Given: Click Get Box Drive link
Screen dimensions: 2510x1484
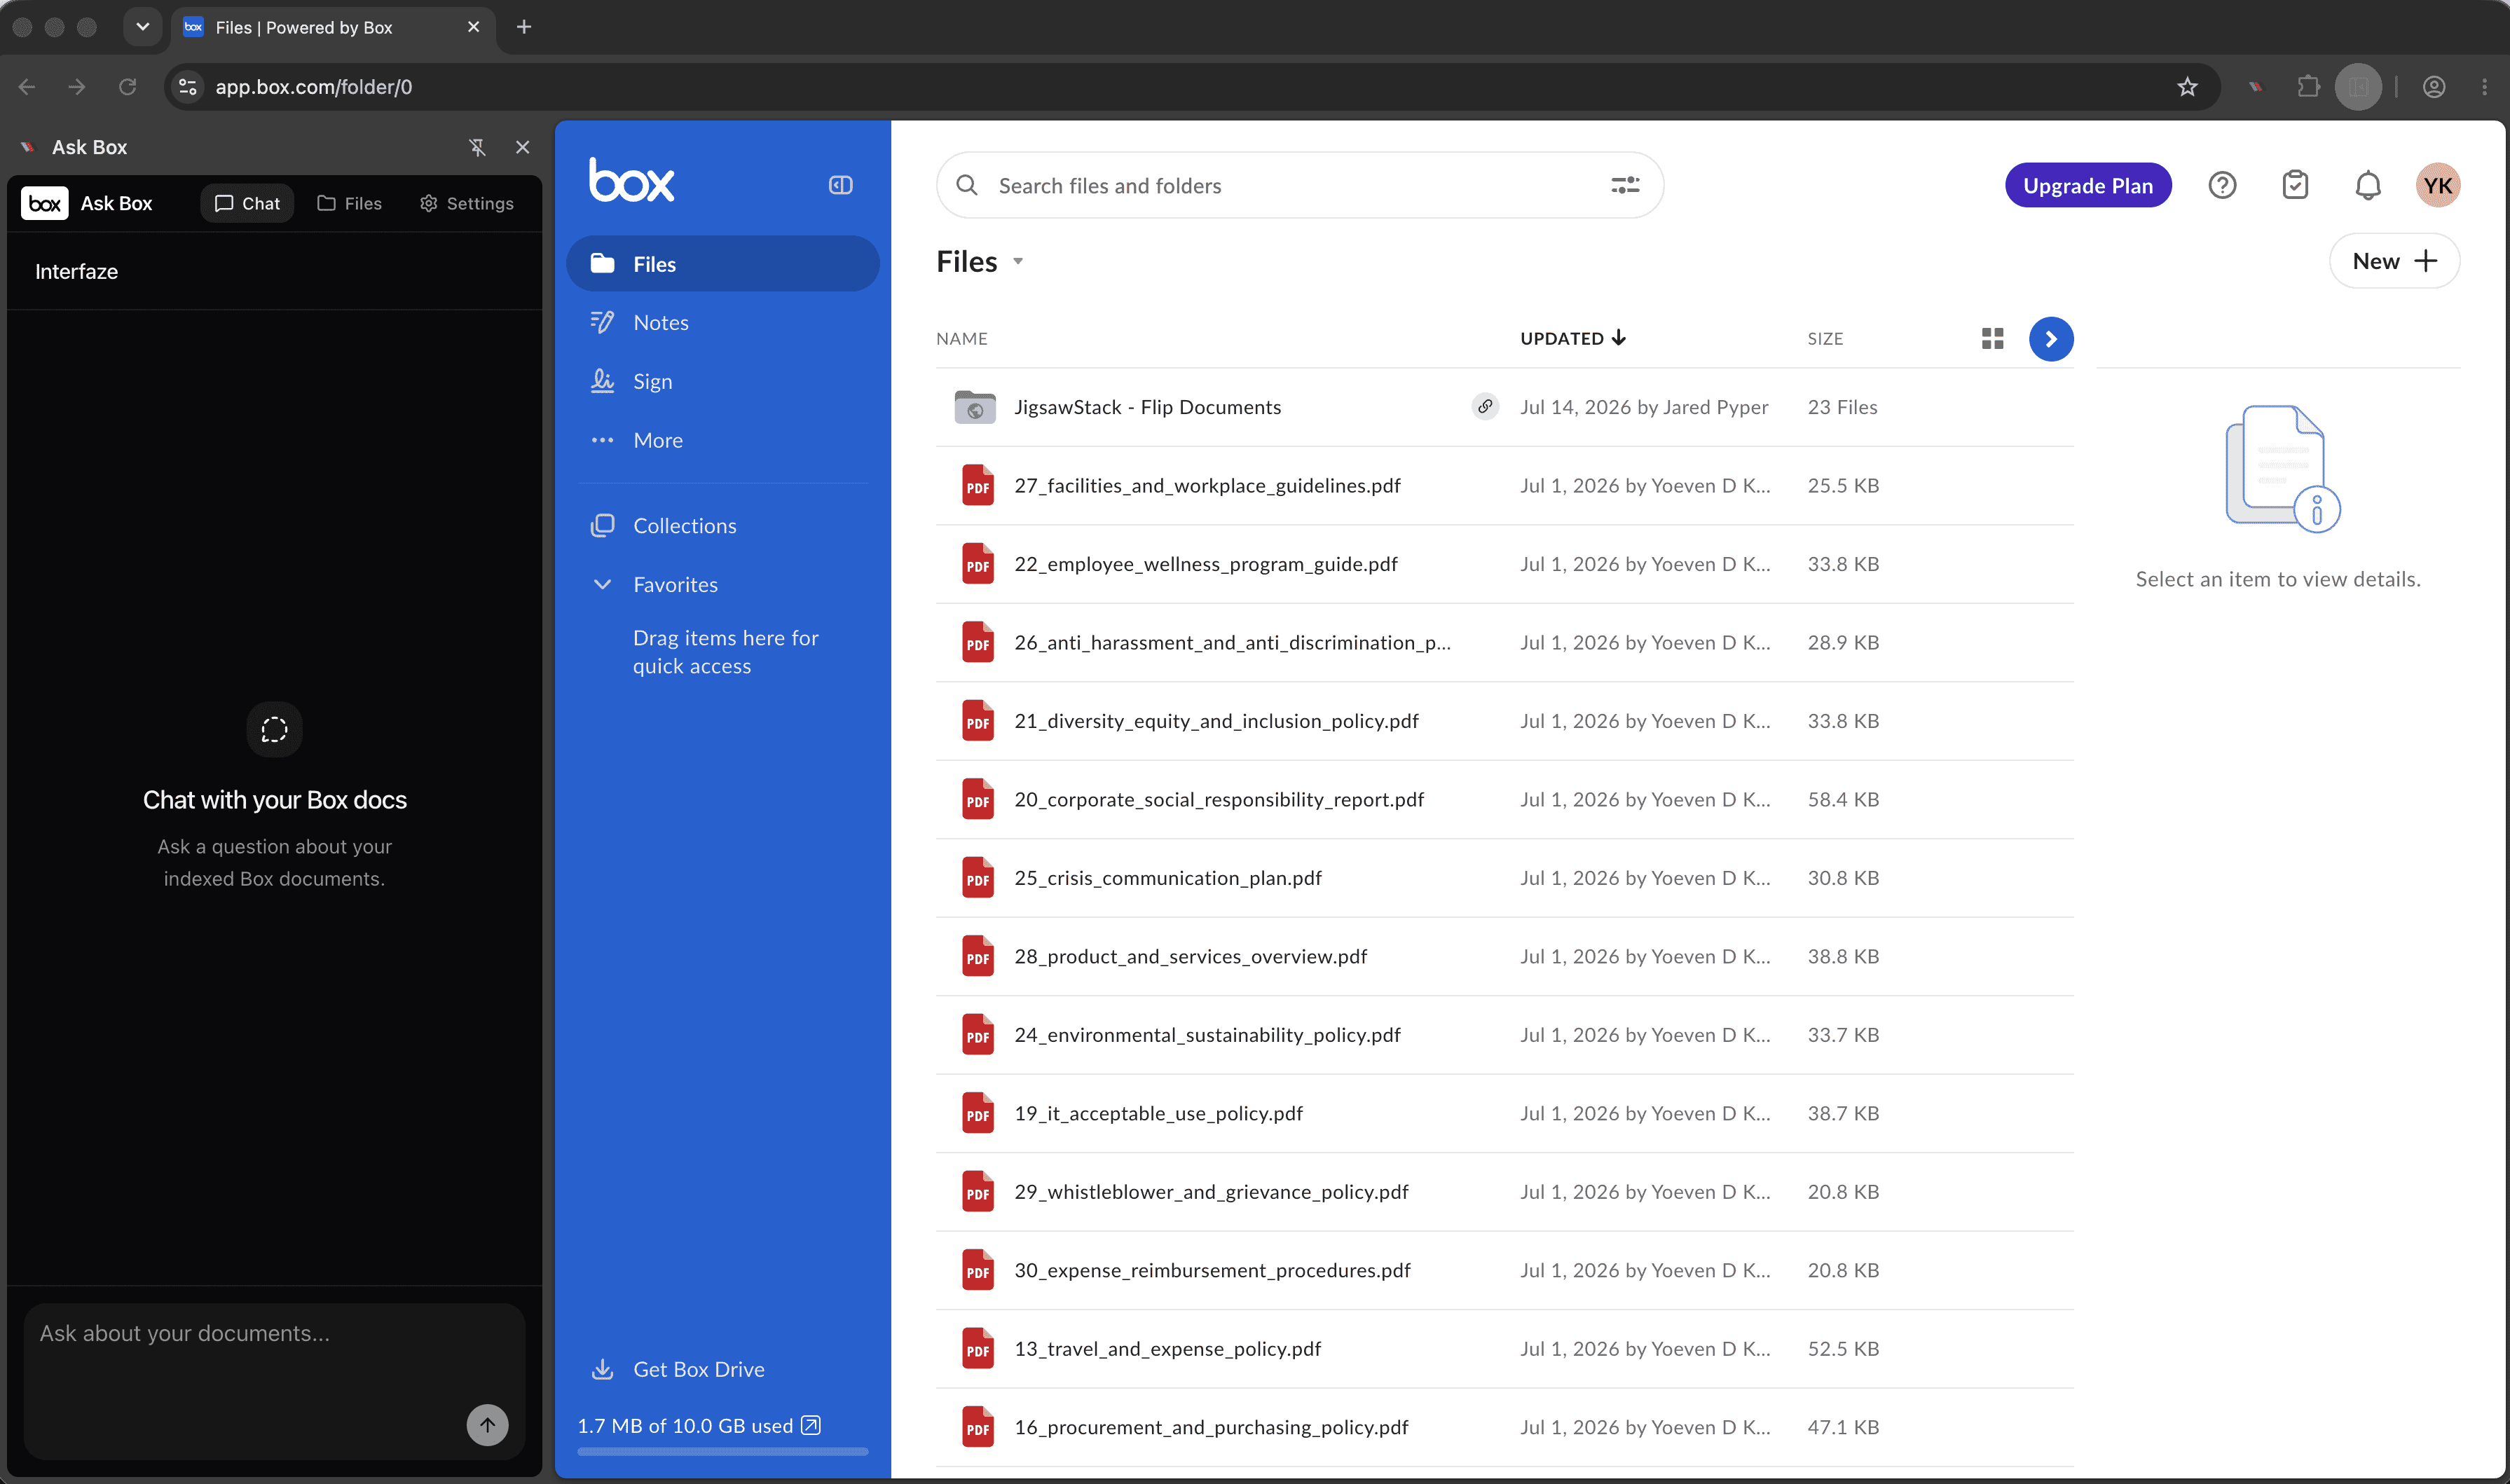Looking at the screenshot, I should click(x=679, y=1369).
